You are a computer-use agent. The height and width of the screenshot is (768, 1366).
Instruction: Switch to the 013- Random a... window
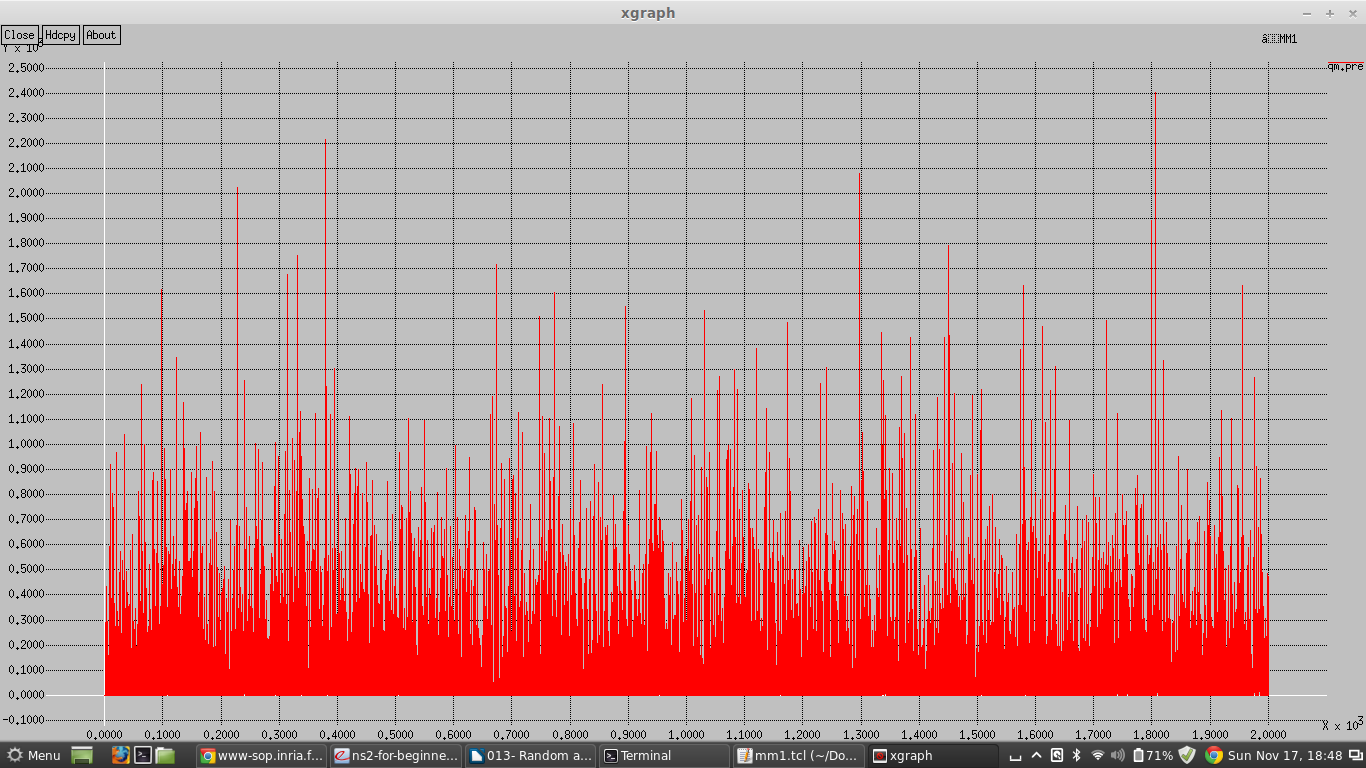(531, 756)
